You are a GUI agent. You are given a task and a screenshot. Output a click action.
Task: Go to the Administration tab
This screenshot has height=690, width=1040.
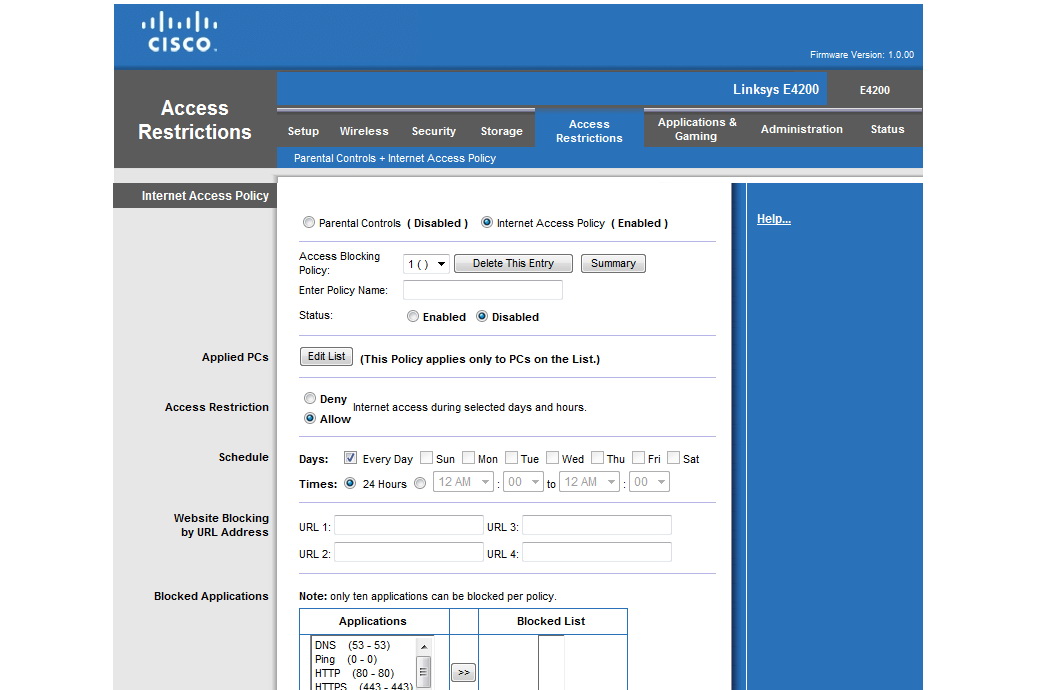pyautogui.click(x=801, y=129)
